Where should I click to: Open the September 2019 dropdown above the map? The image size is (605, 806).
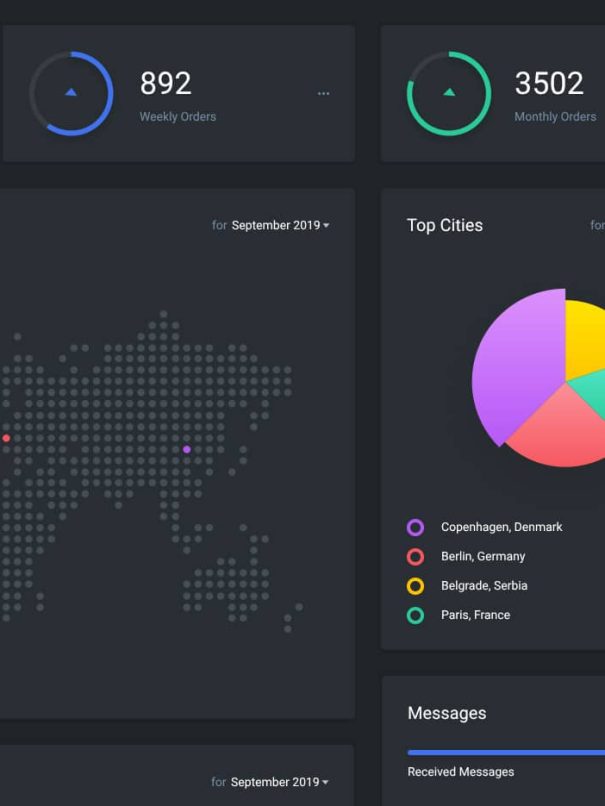point(280,225)
